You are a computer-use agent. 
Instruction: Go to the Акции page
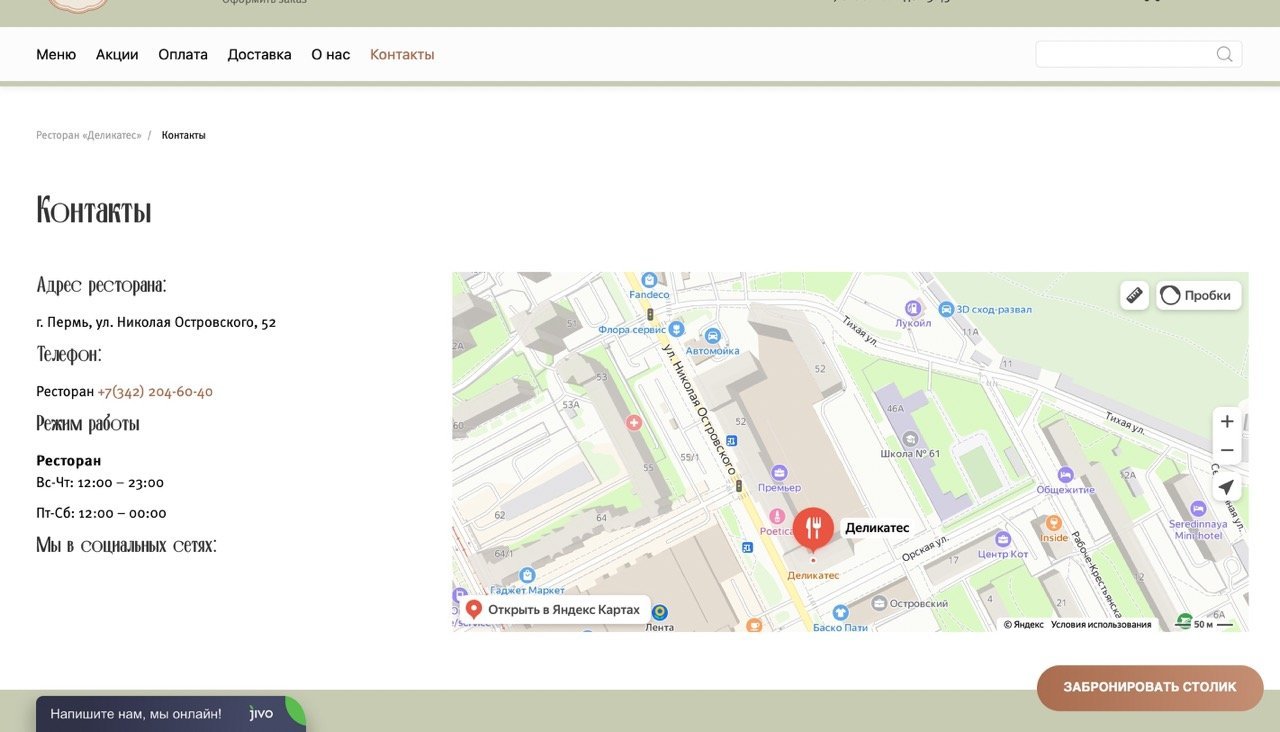117,54
